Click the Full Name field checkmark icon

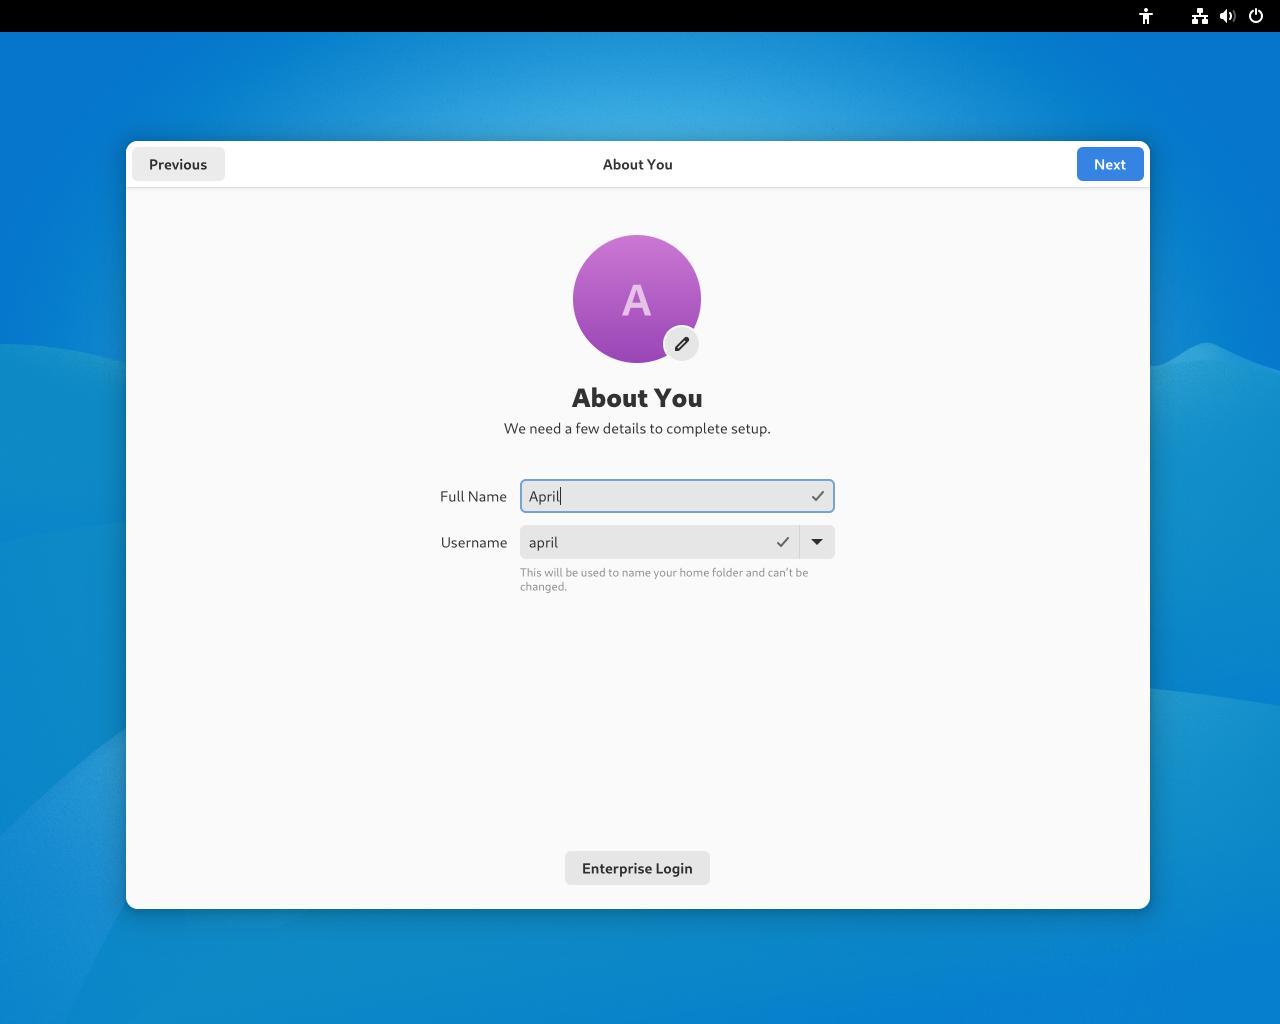click(x=818, y=496)
